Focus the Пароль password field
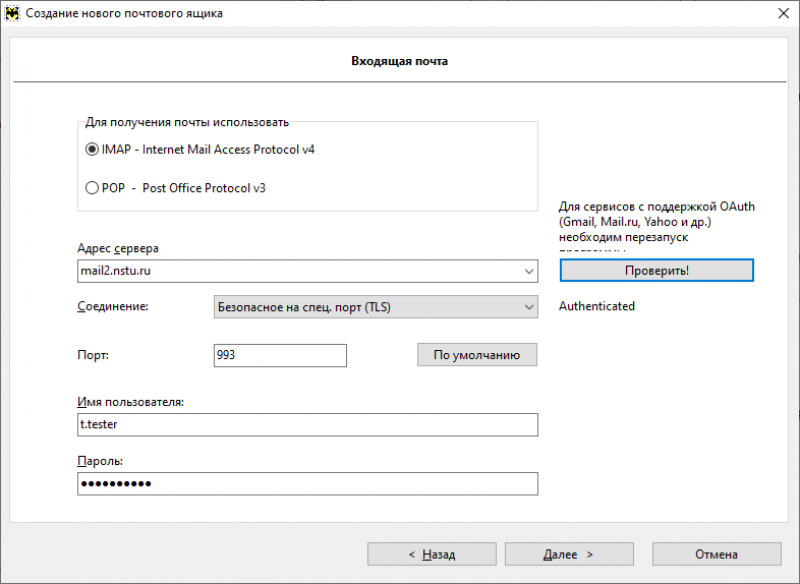This screenshot has height=584, width=800. [x=308, y=484]
